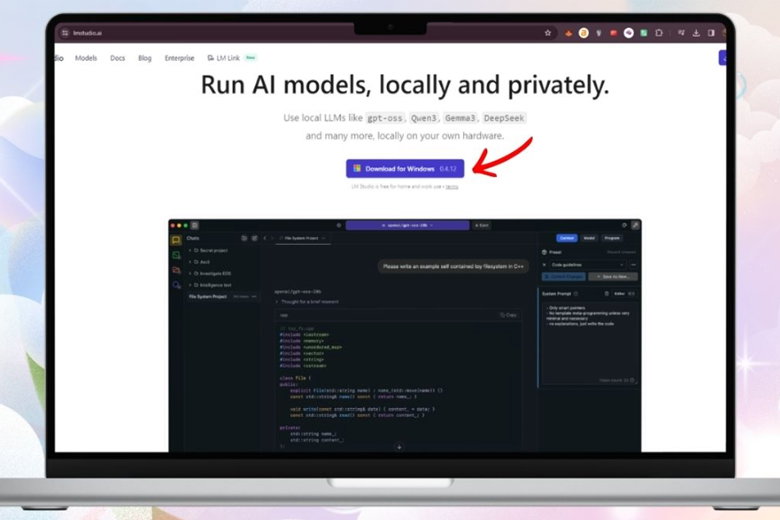
Task: Select the yellow Chats sidebar icon
Action: click(176, 240)
